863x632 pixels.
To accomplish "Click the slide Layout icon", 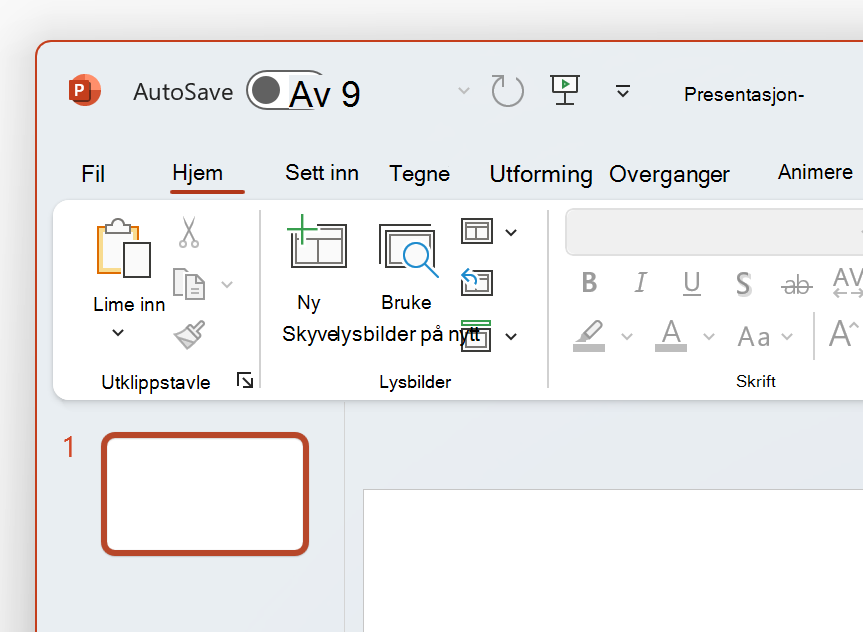I will 477,231.
